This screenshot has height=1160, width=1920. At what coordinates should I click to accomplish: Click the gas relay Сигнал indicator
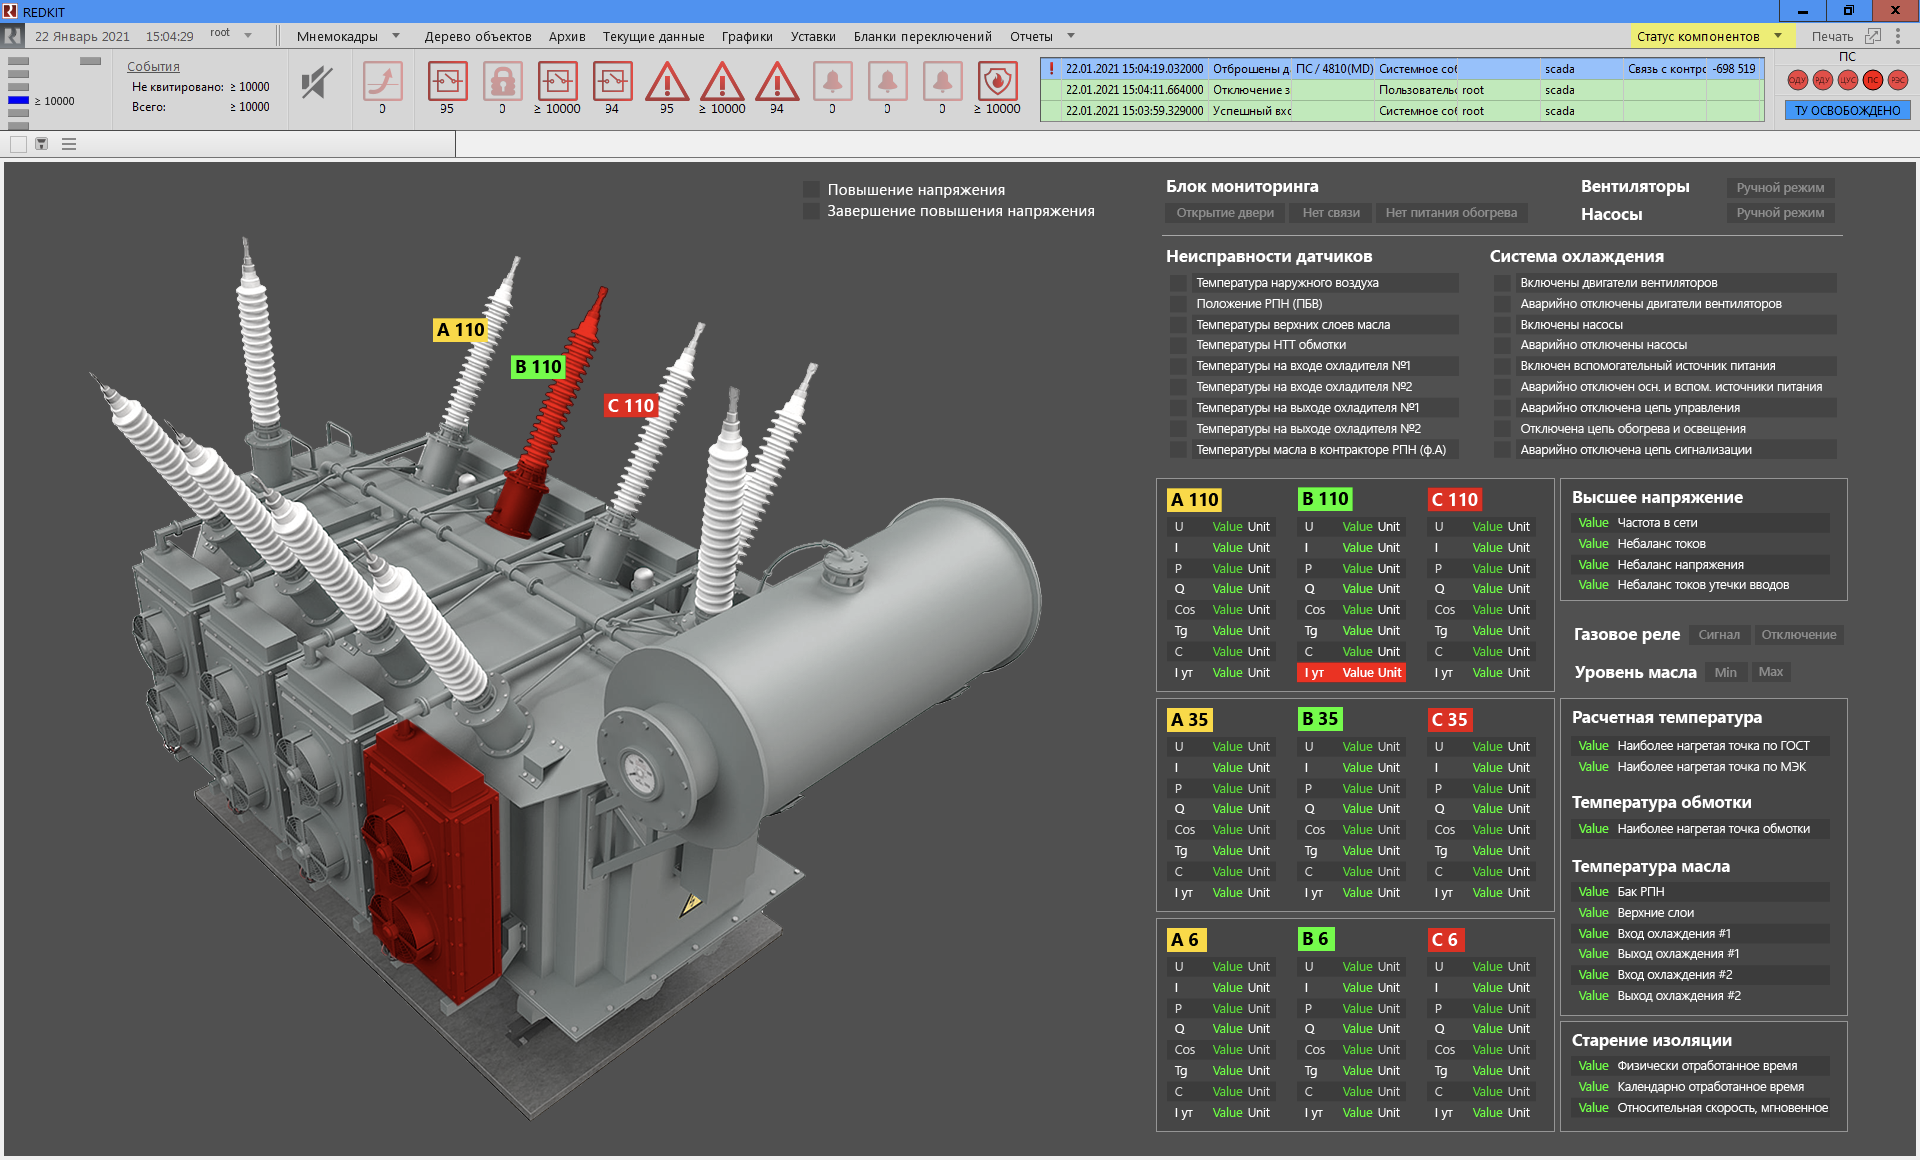[1719, 635]
